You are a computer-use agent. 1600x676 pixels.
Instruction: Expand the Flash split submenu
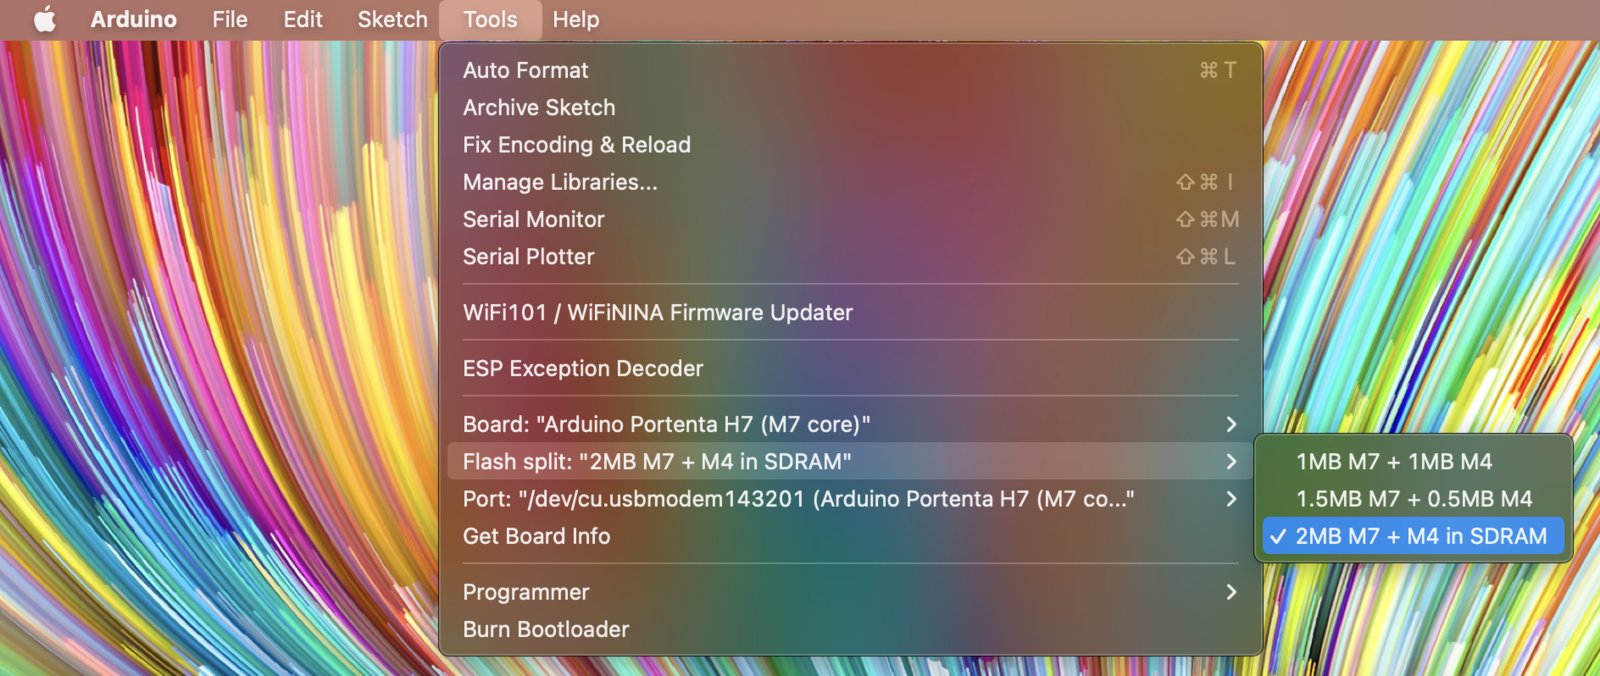coord(850,461)
